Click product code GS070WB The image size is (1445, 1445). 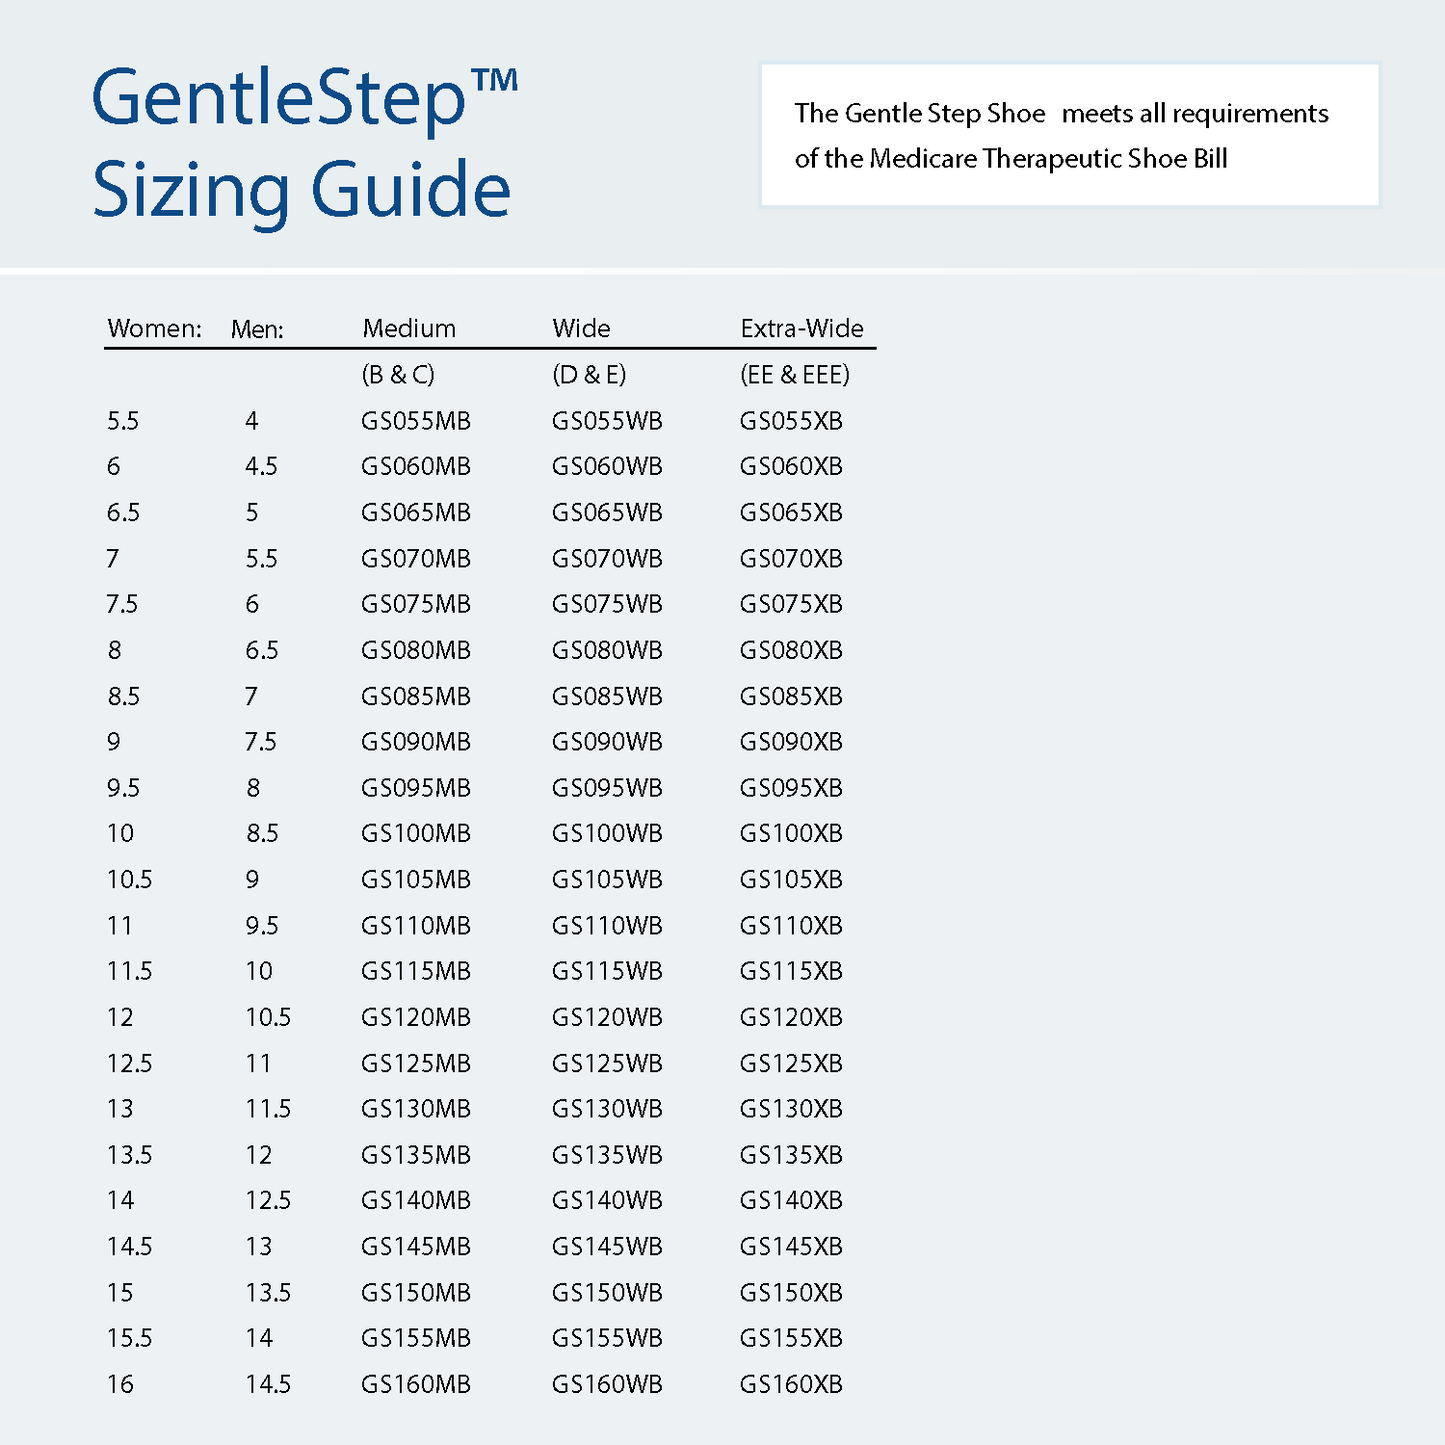pyautogui.click(x=607, y=559)
